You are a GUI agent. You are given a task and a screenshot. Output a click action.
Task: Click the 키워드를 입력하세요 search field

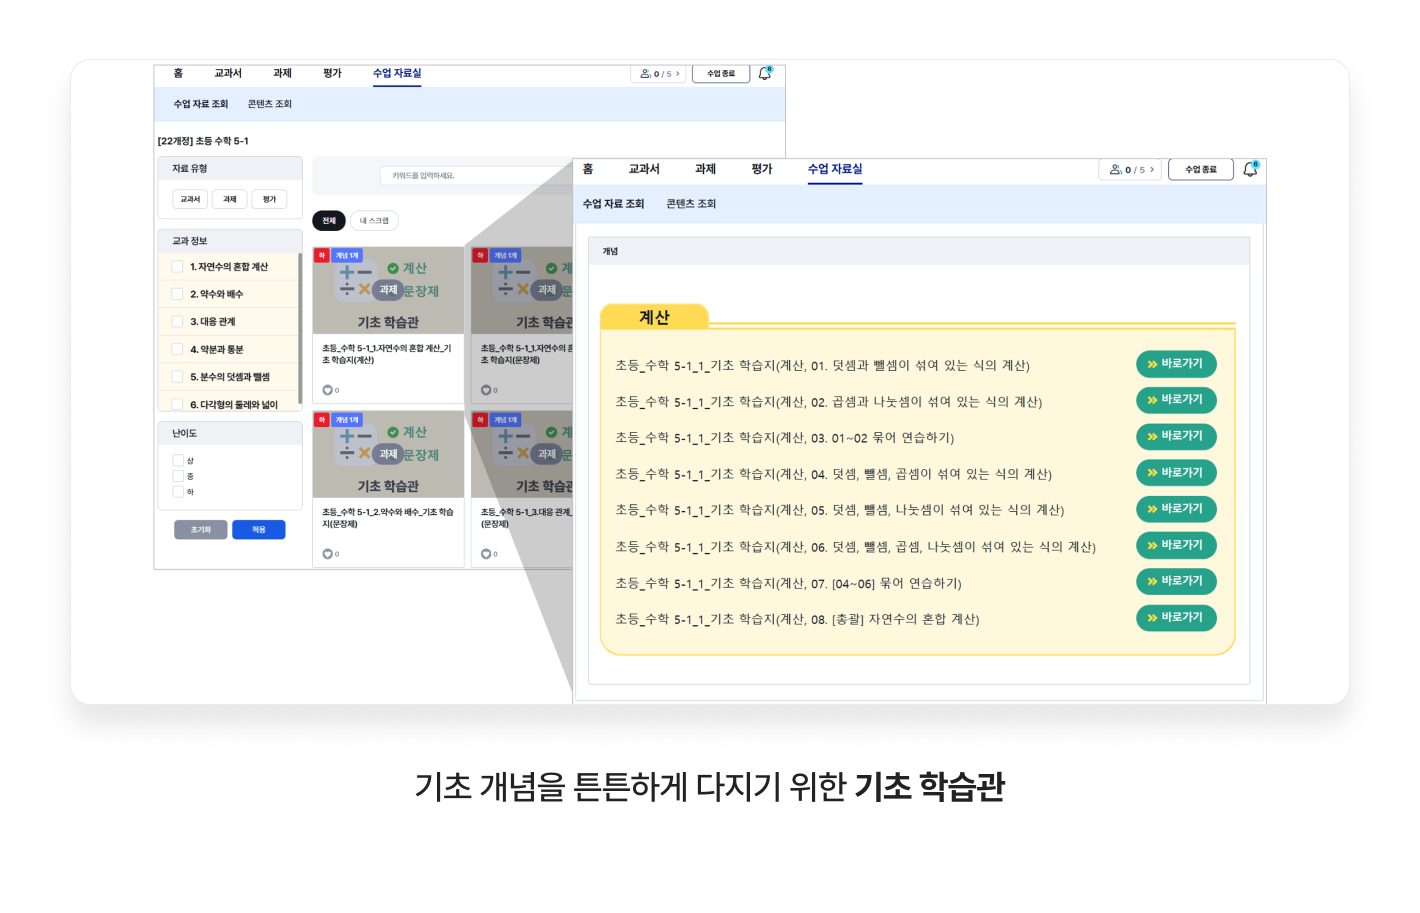(470, 176)
